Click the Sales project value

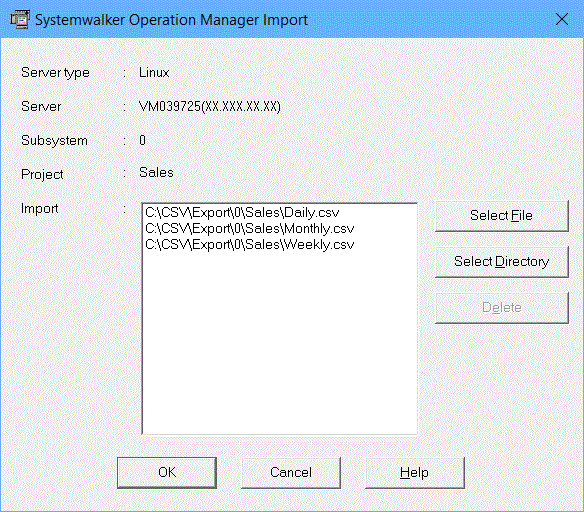156,172
